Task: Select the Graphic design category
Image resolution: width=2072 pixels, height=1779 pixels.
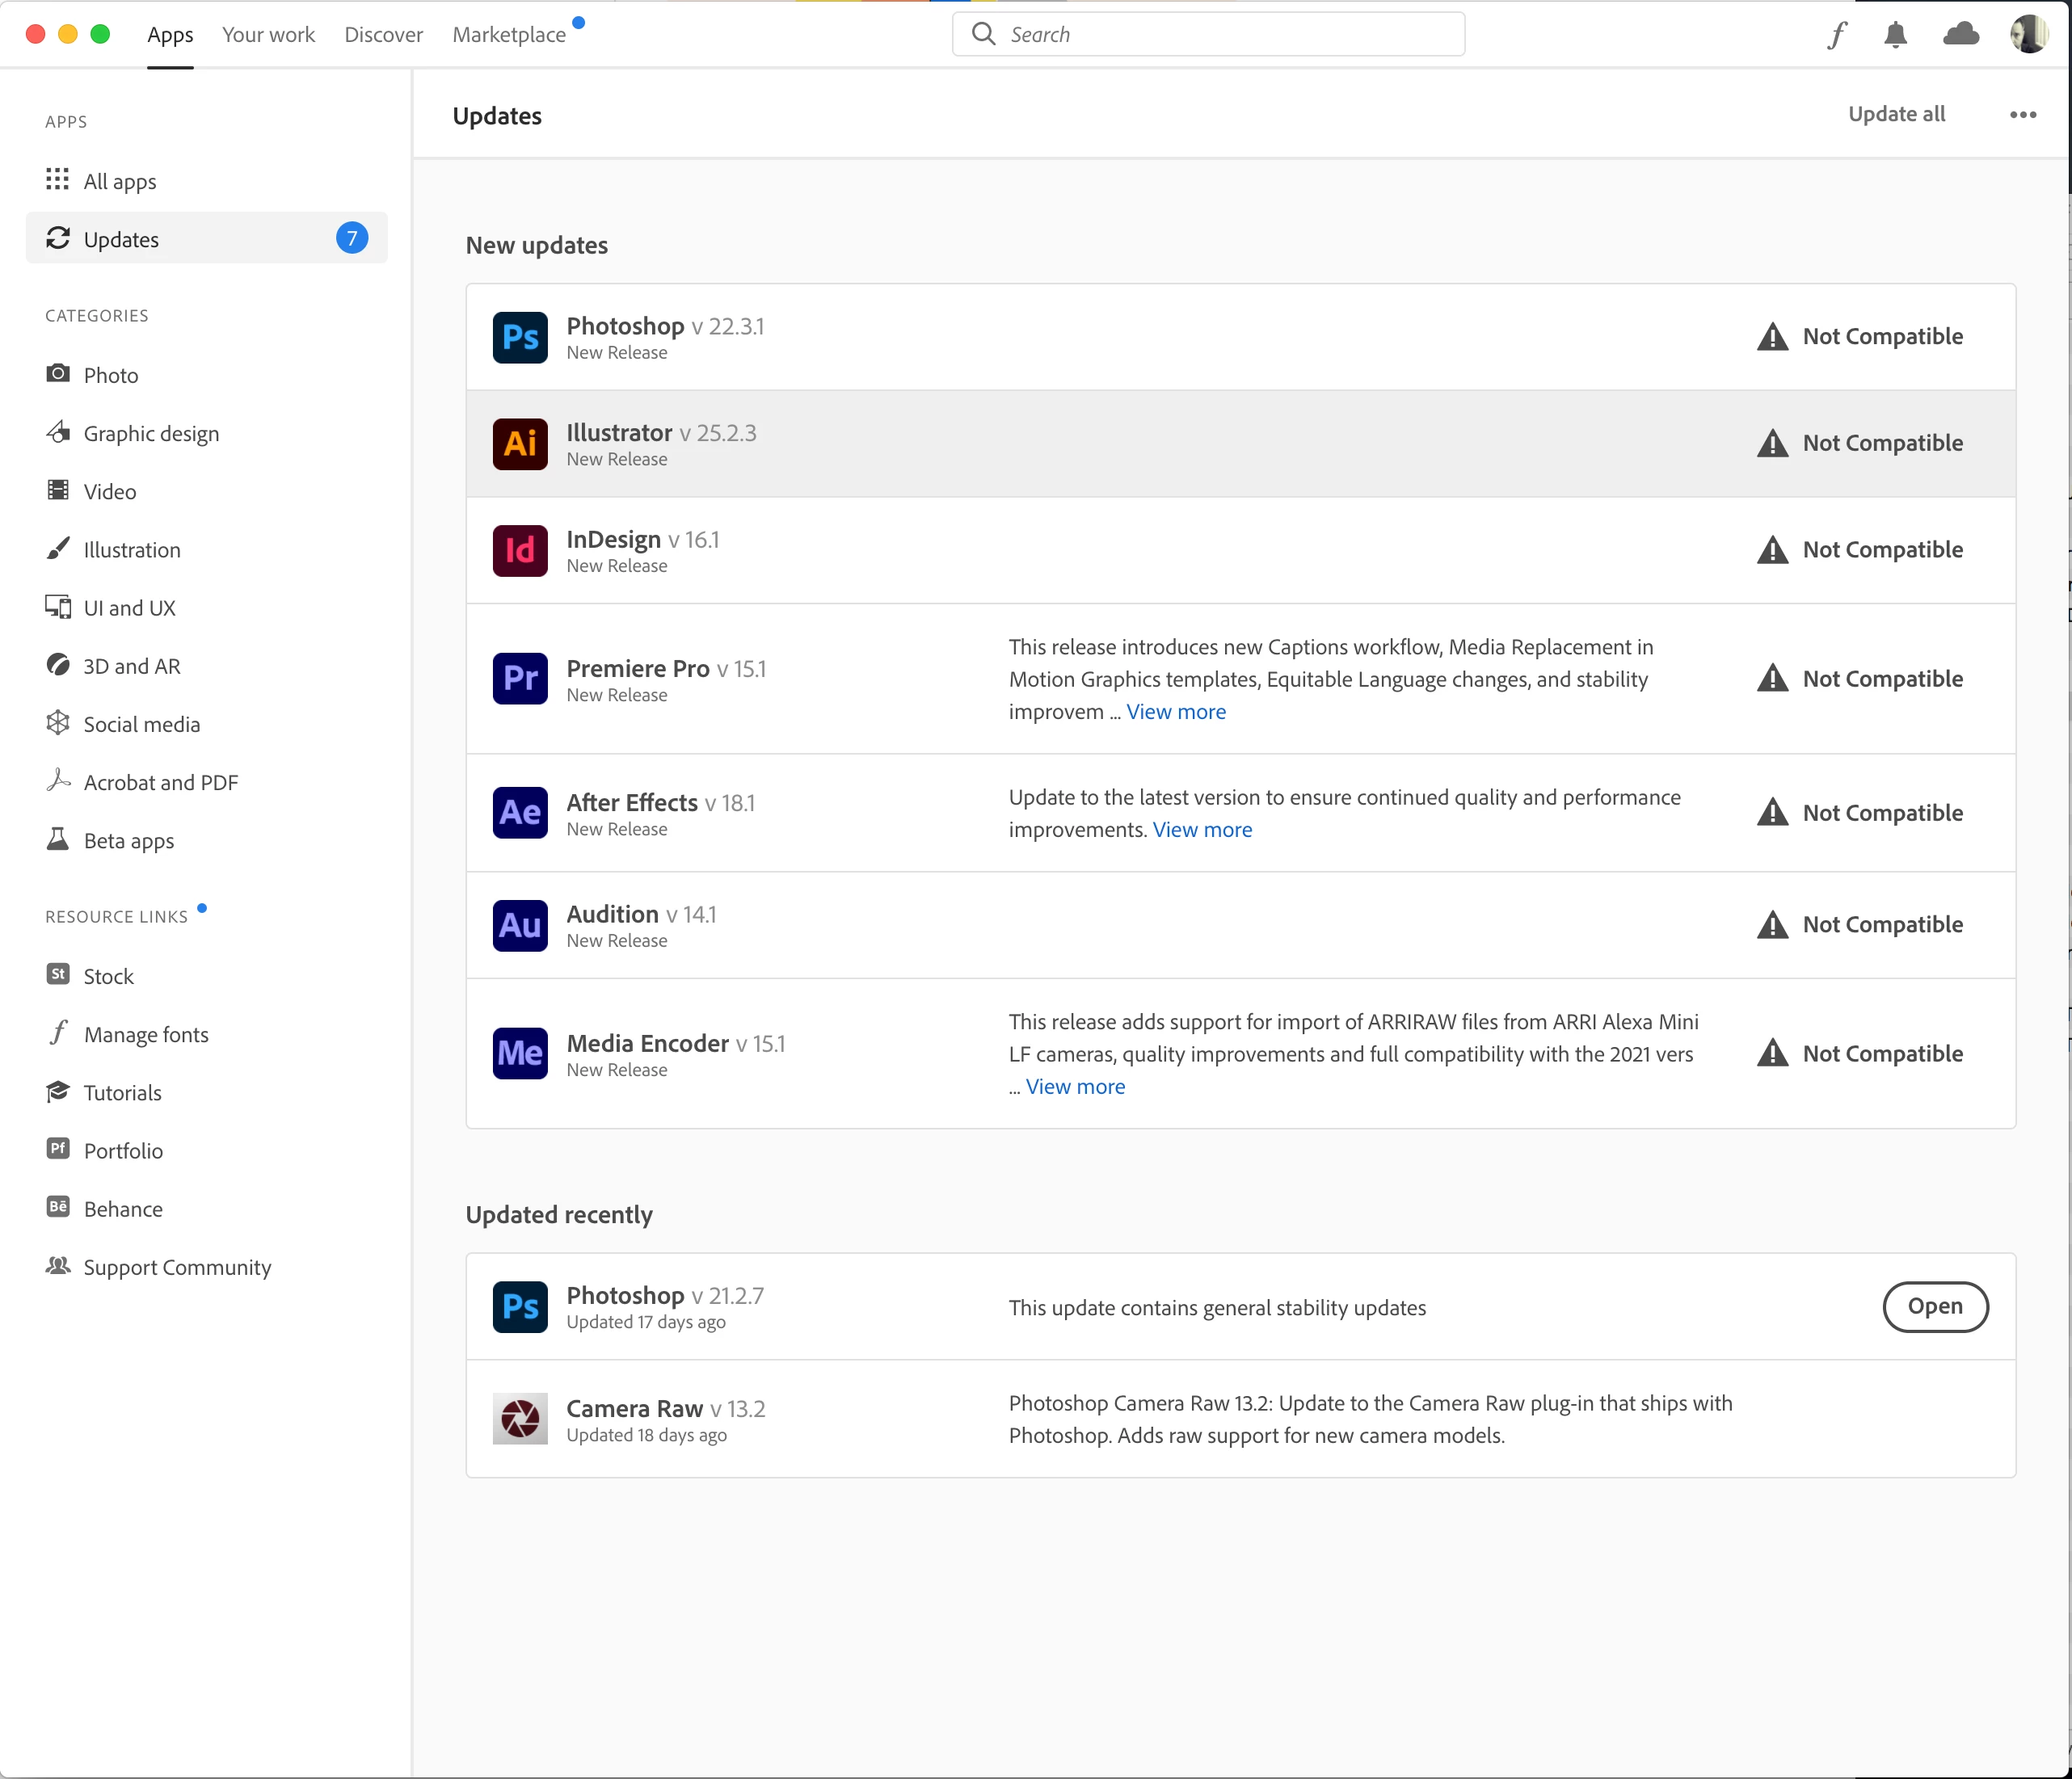Action: [x=151, y=434]
